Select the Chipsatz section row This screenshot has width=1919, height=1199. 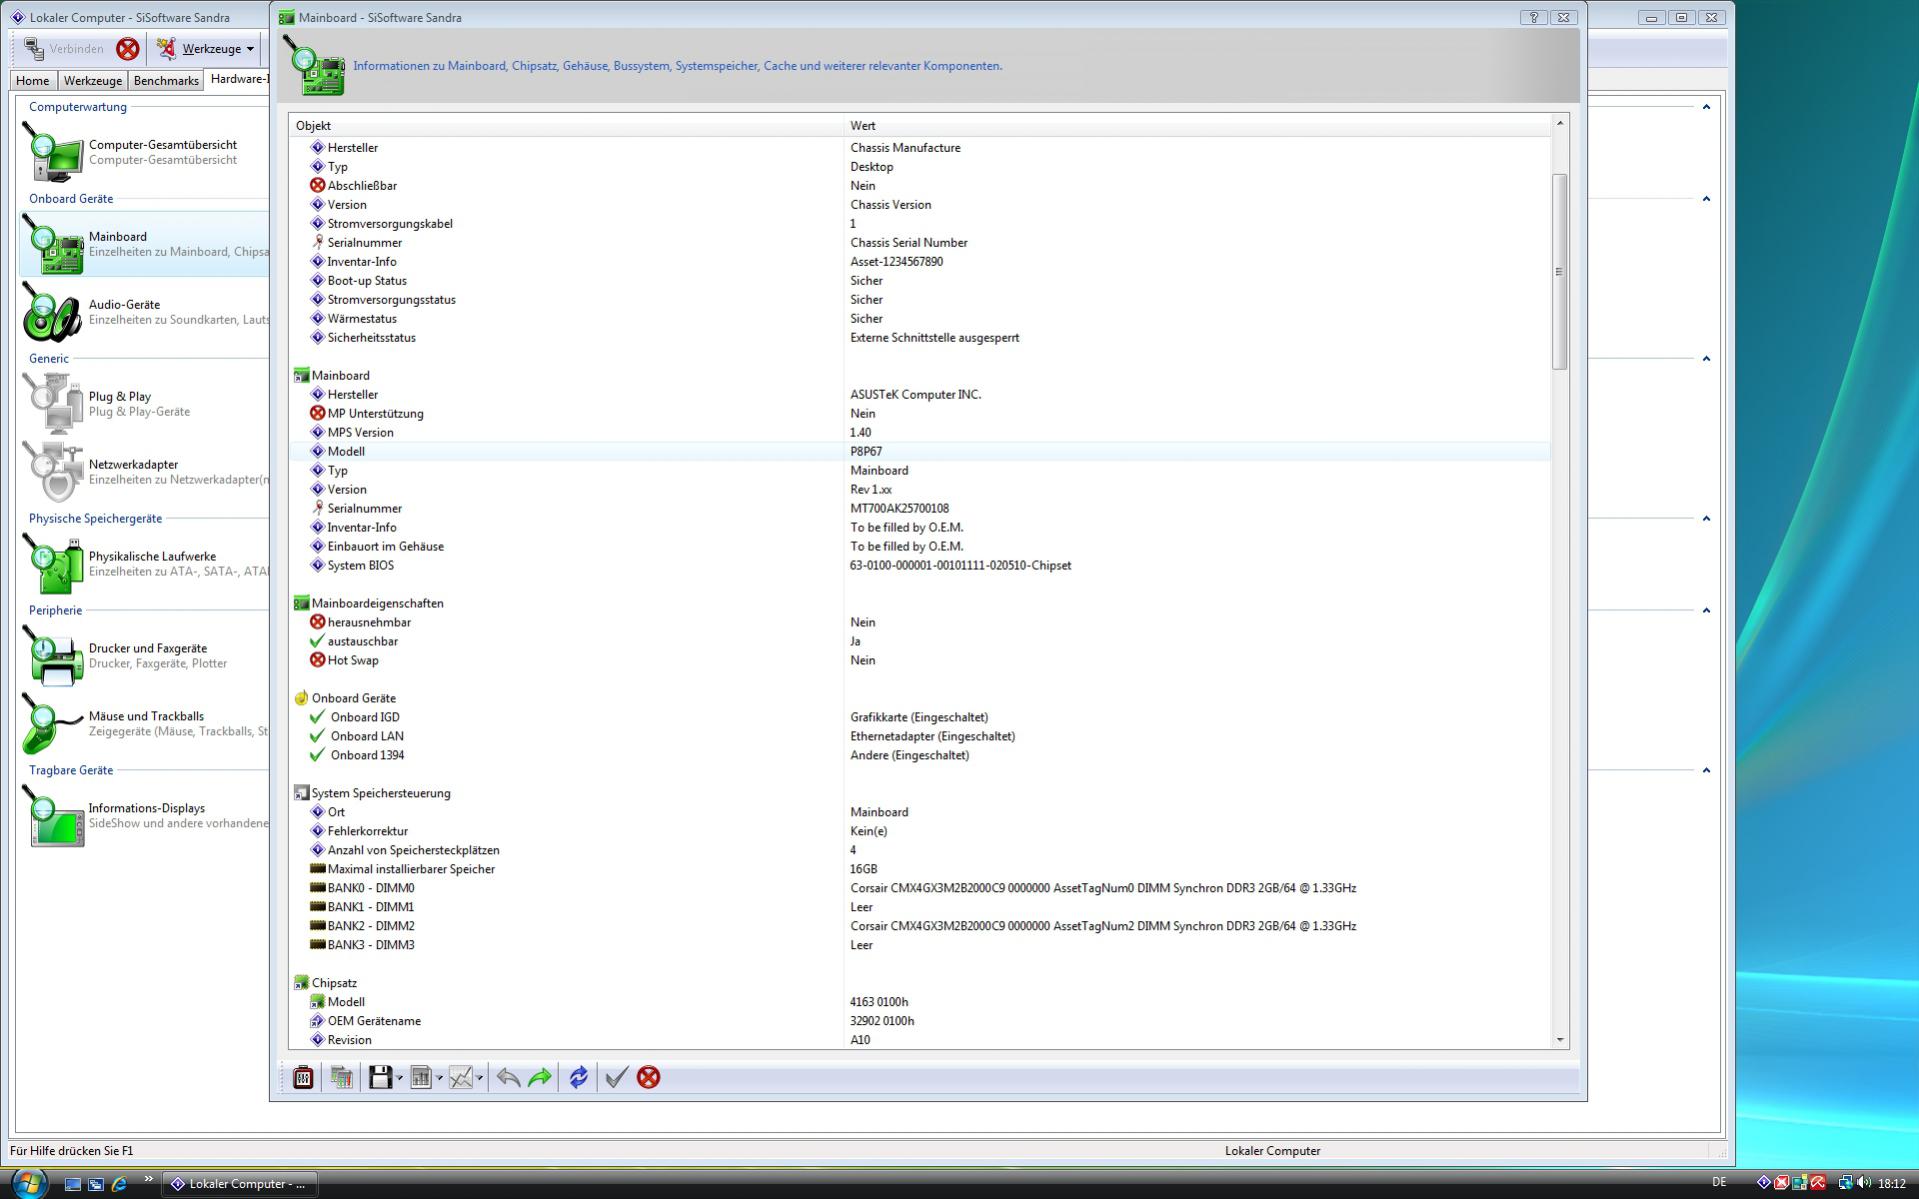pyautogui.click(x=920, y=984)
